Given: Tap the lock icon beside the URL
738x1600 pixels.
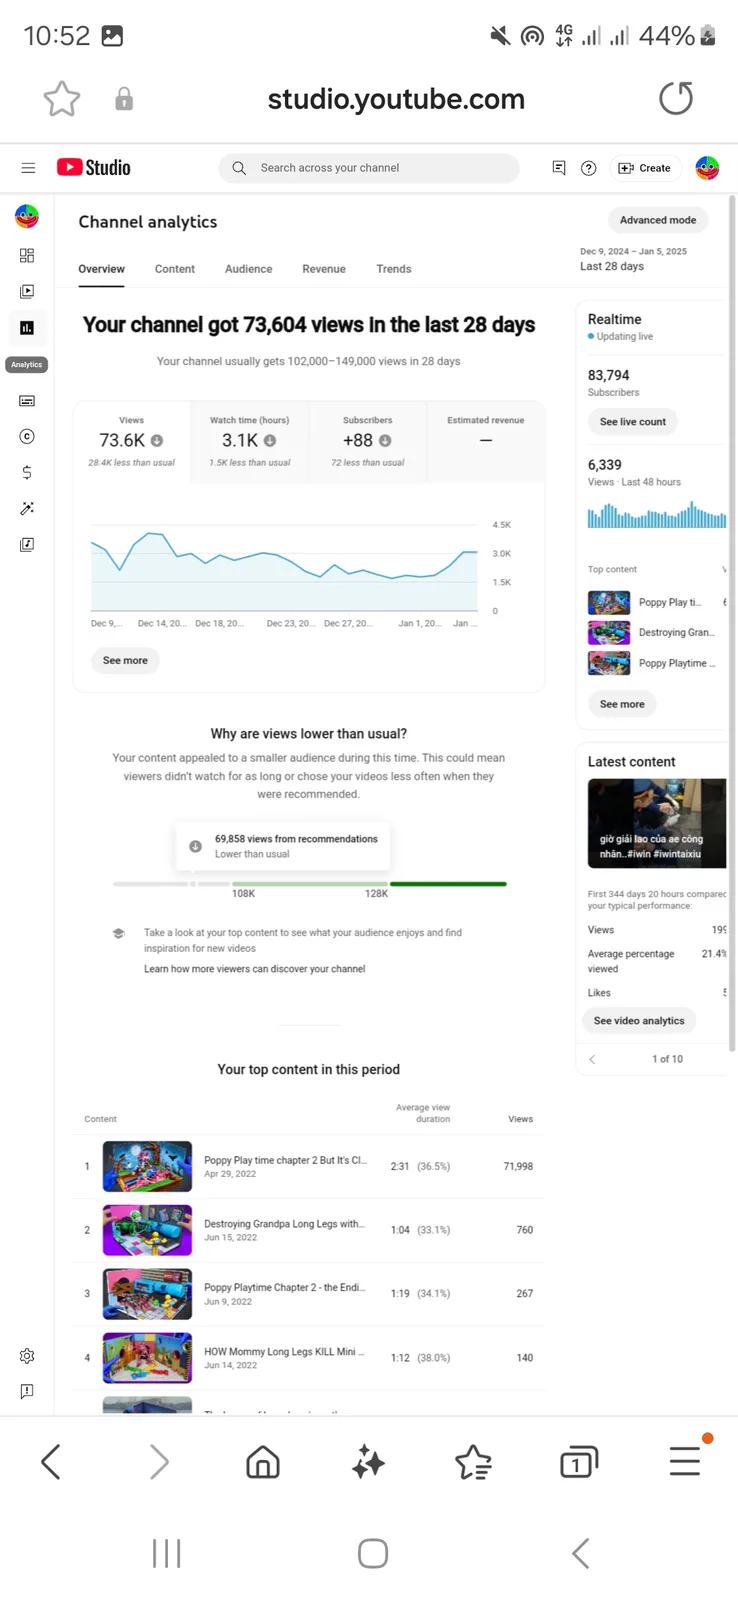Looking at the screenshot, I should [x=124, y=99].
